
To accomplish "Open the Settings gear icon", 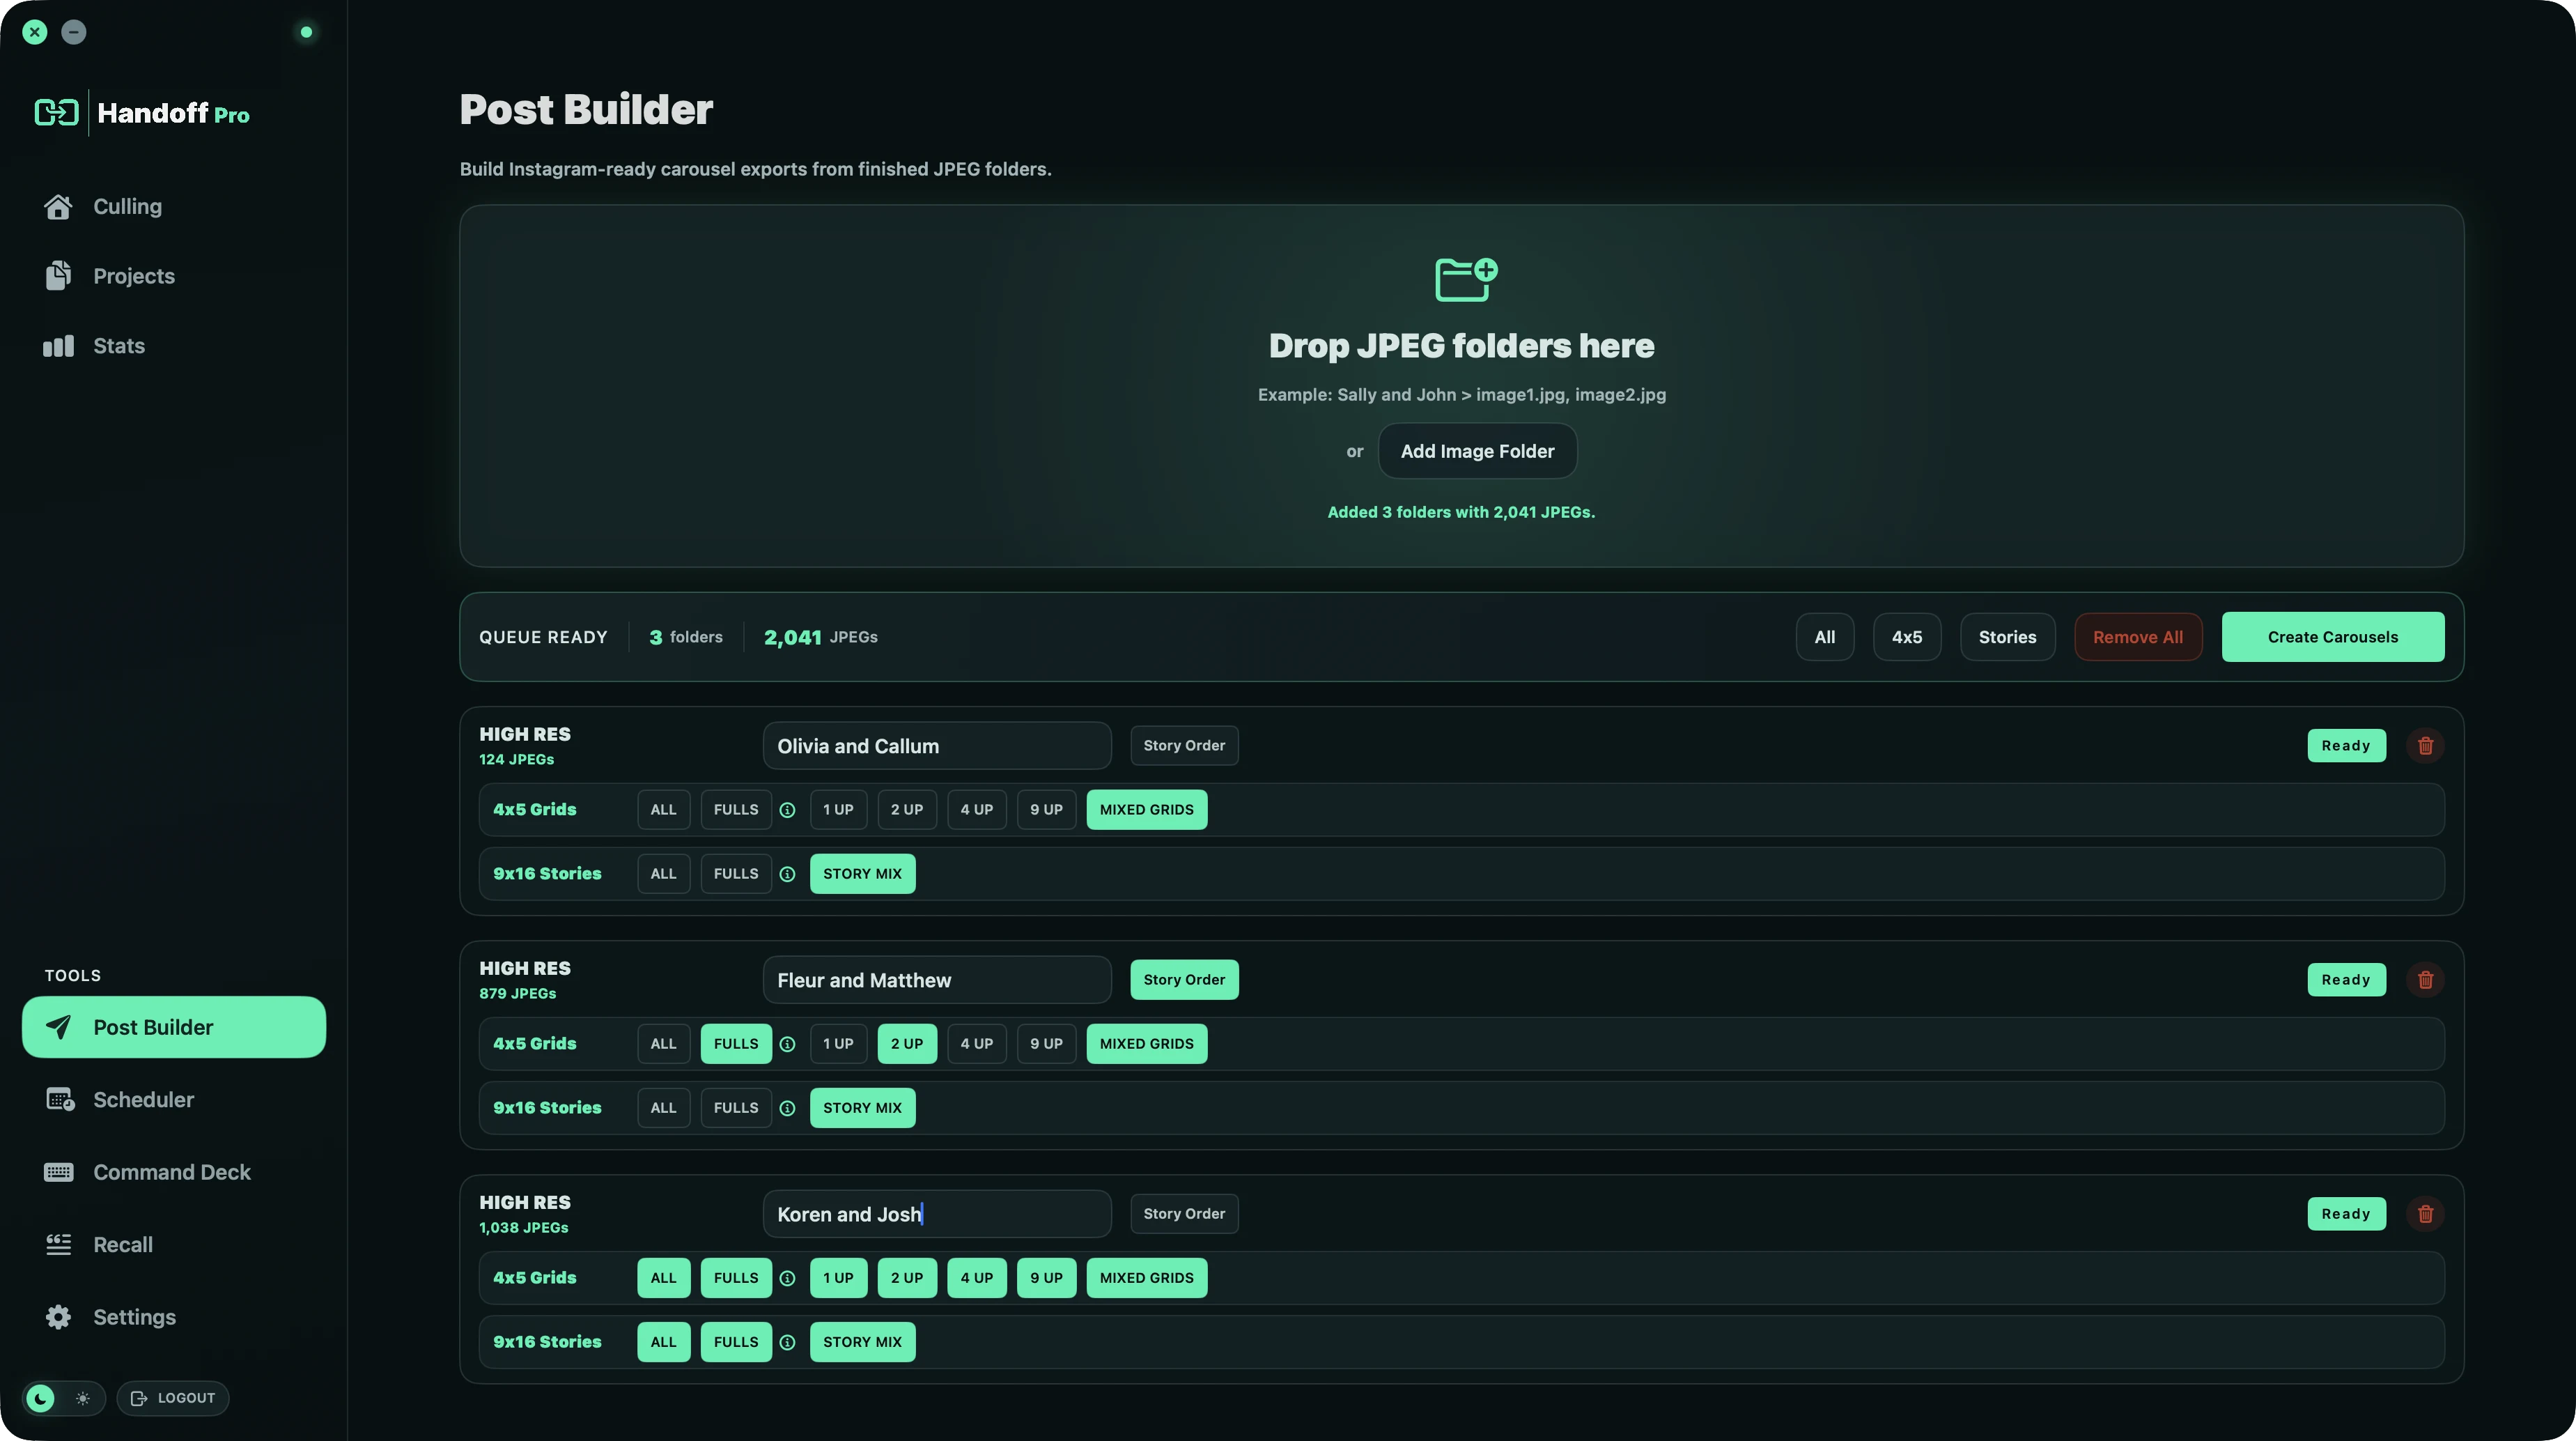I will pos(58,1317).
